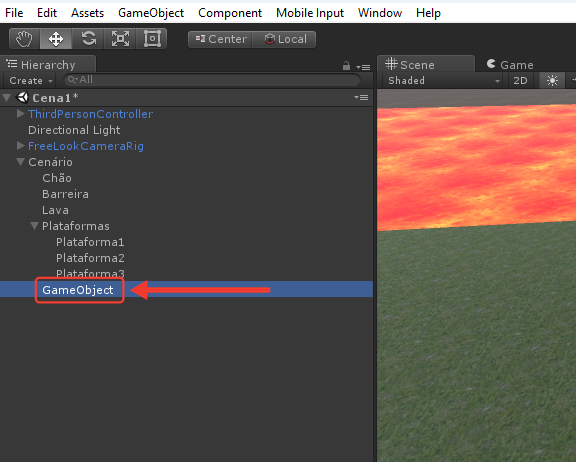
Task: Select Plataforma2 in Hierarchy
Action: [x=90, y=258]
